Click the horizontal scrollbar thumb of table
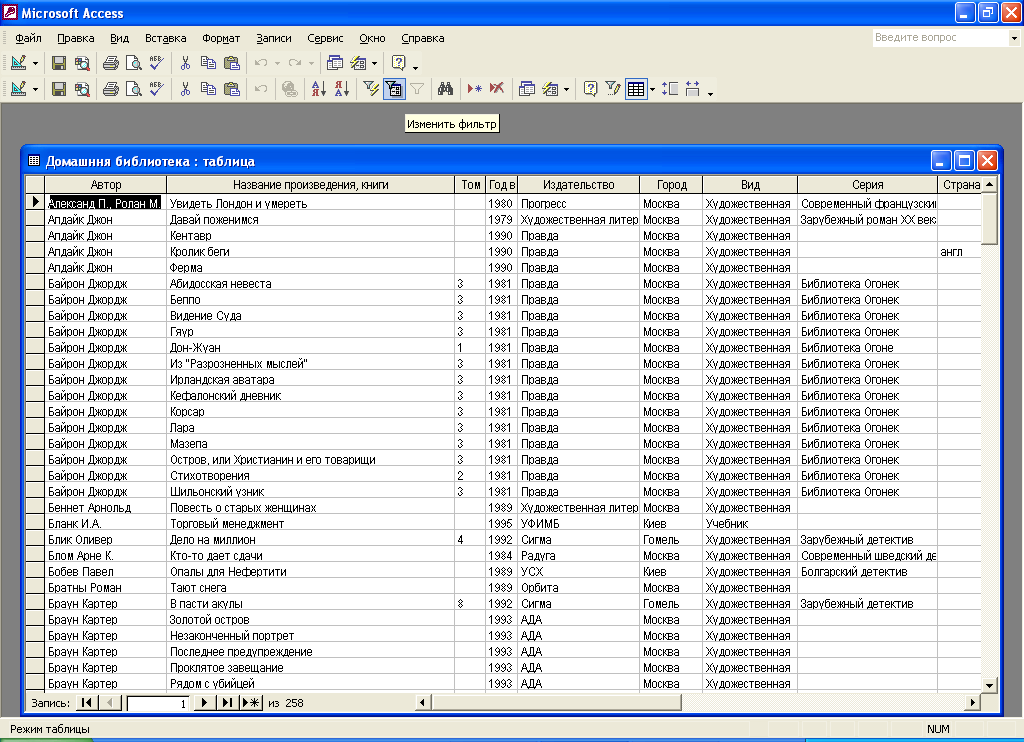Viewport: 1024px width, 742px height. 556,702
